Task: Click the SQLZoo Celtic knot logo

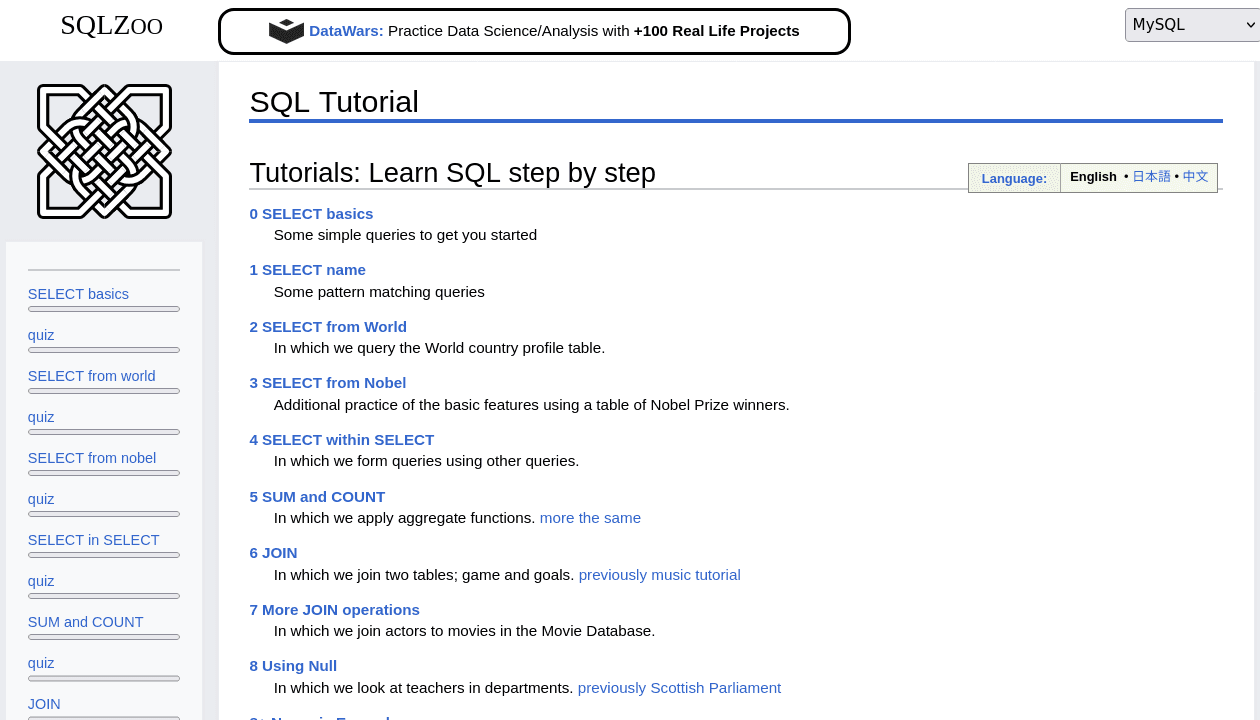Action: pyautogui.click(x=104, y=152)
